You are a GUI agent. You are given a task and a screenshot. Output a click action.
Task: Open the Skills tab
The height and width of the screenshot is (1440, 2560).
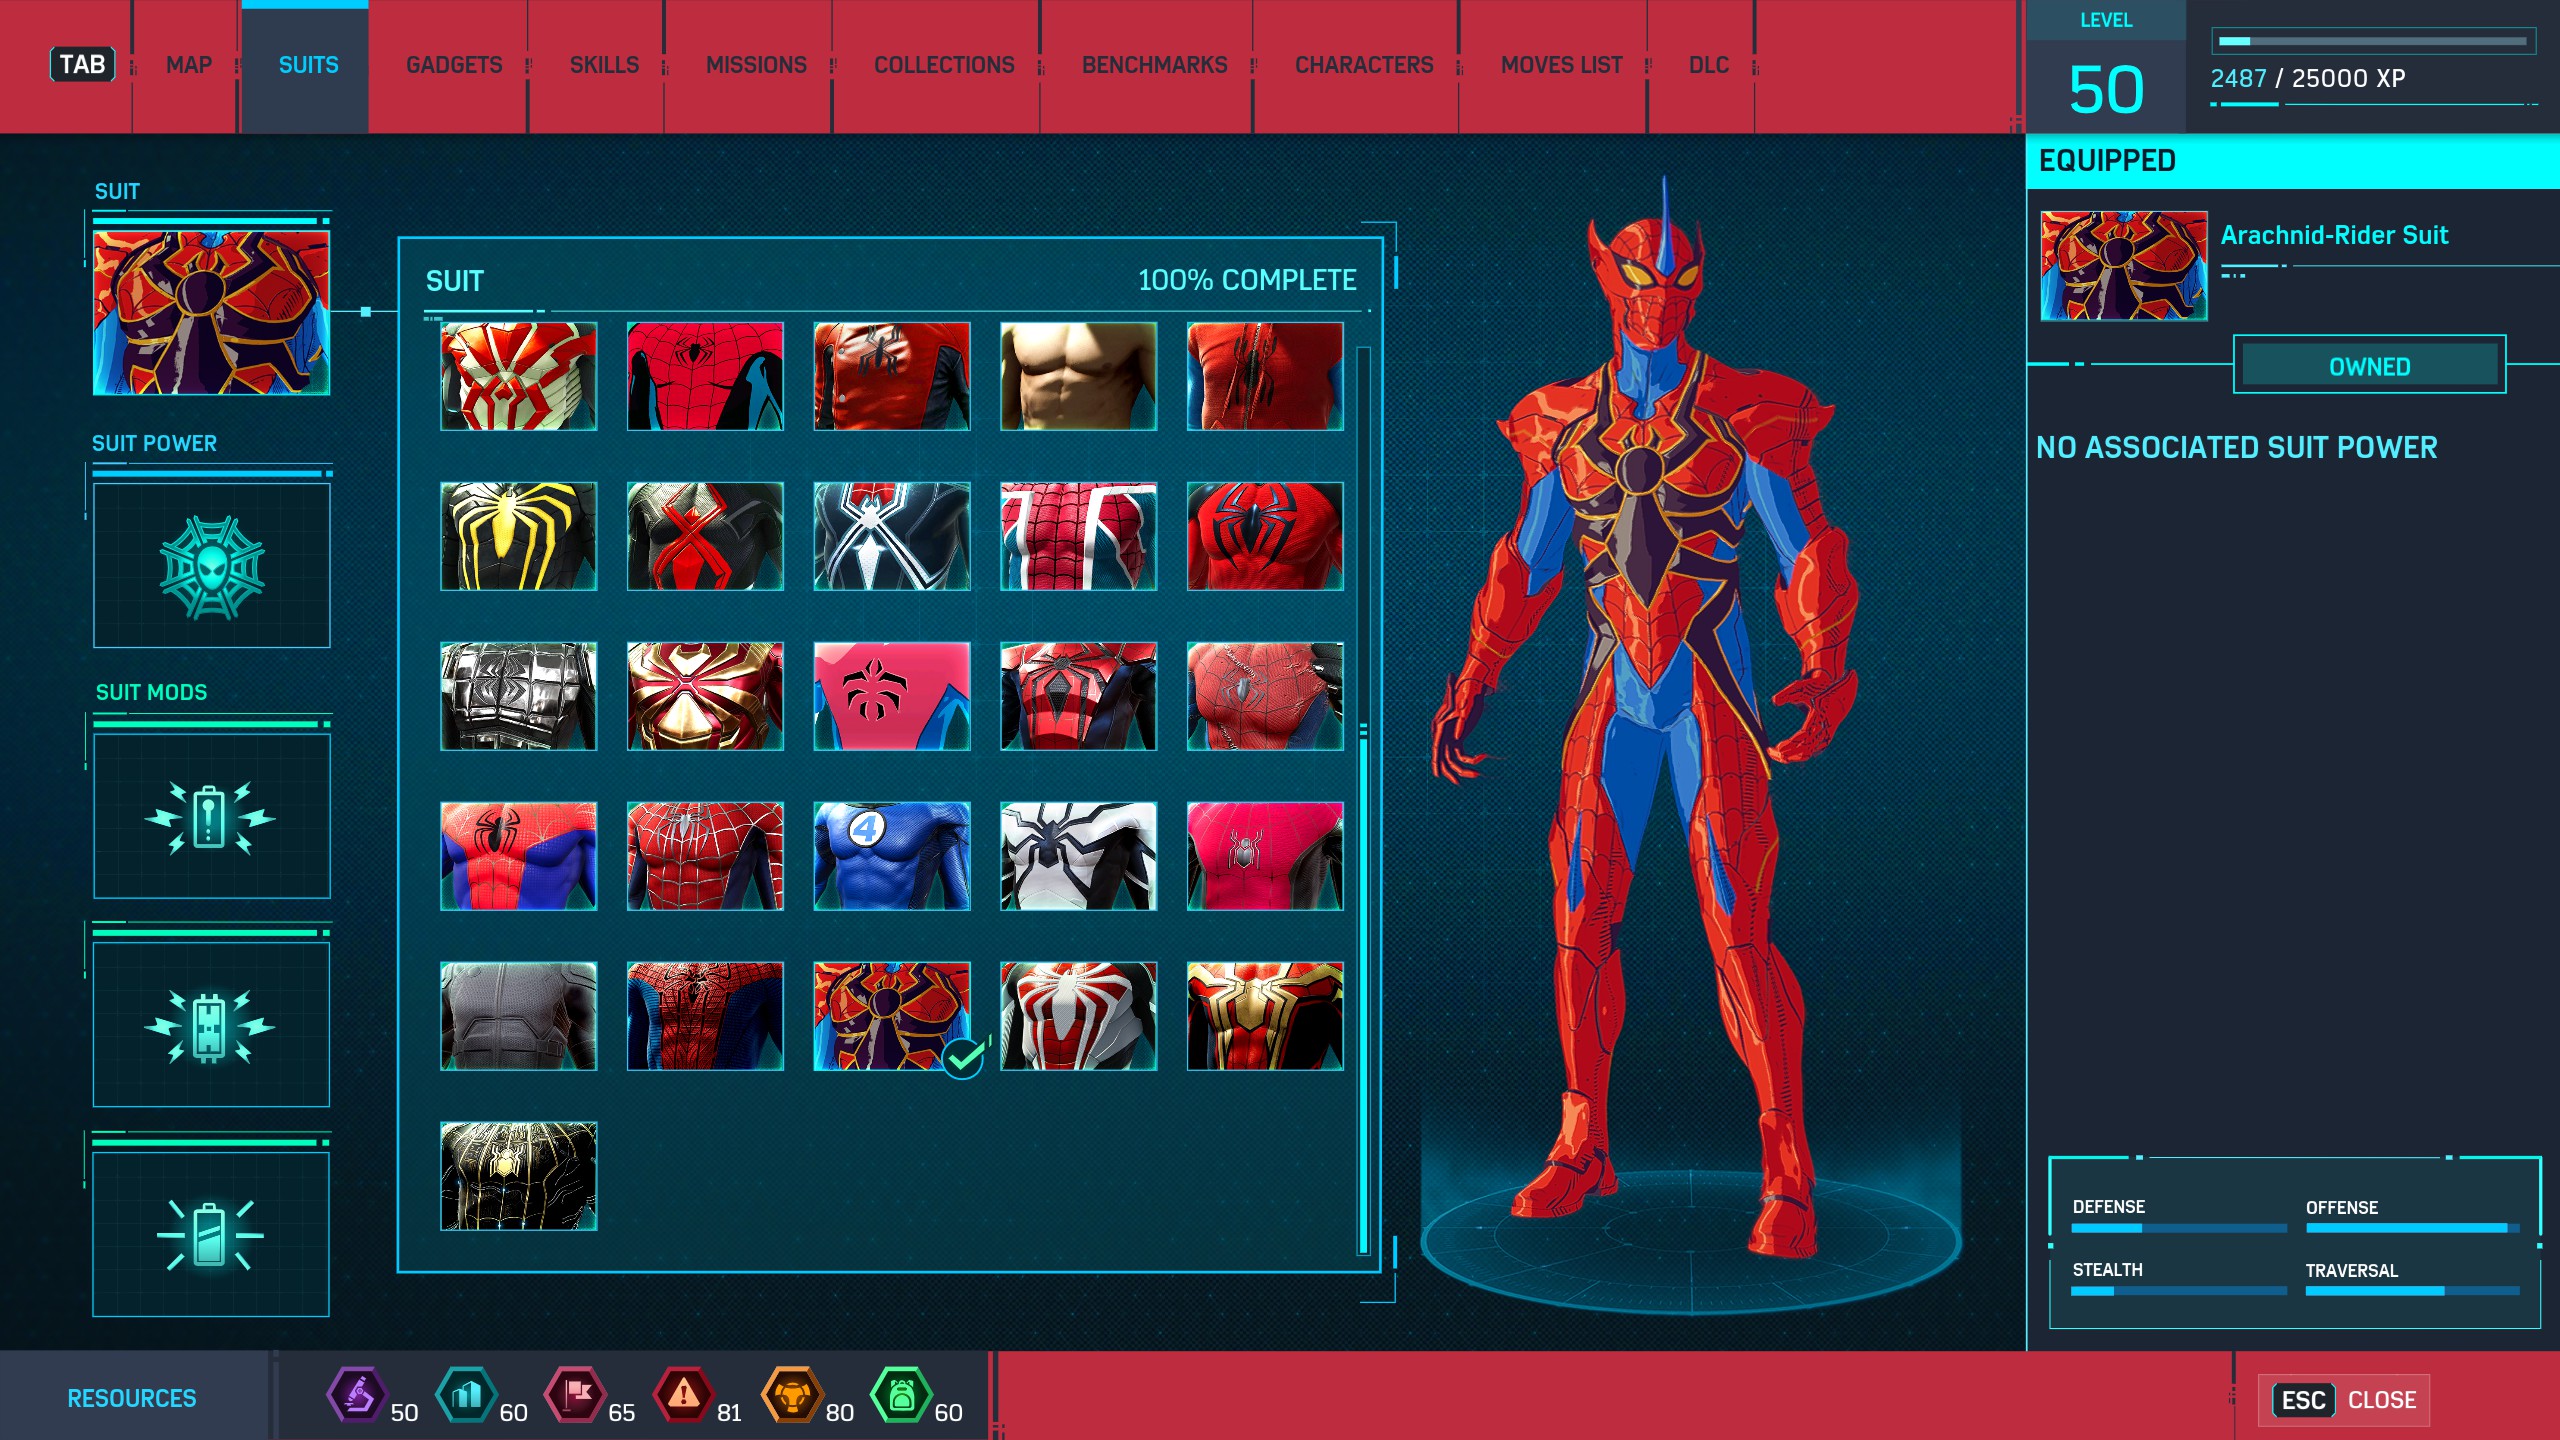(604, 66)
